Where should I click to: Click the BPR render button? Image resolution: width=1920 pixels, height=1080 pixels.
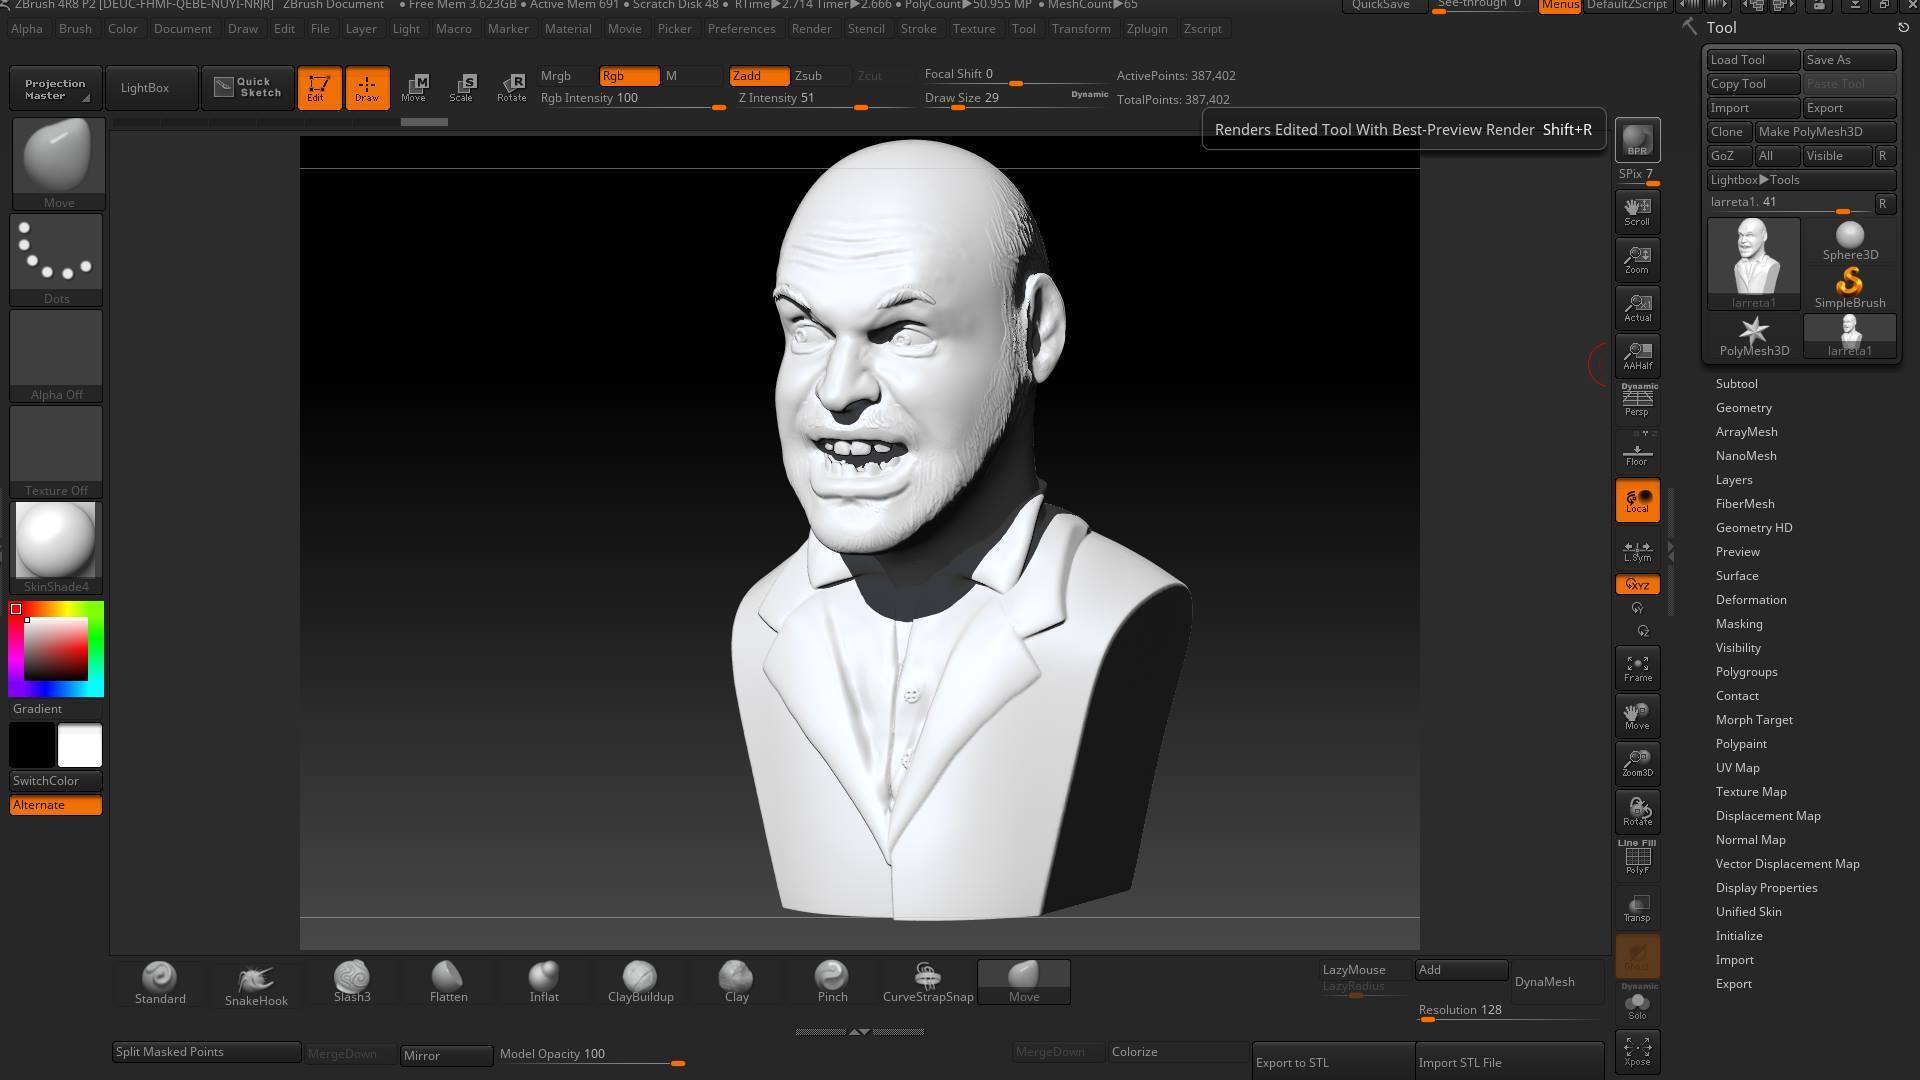pos(1637,140)
